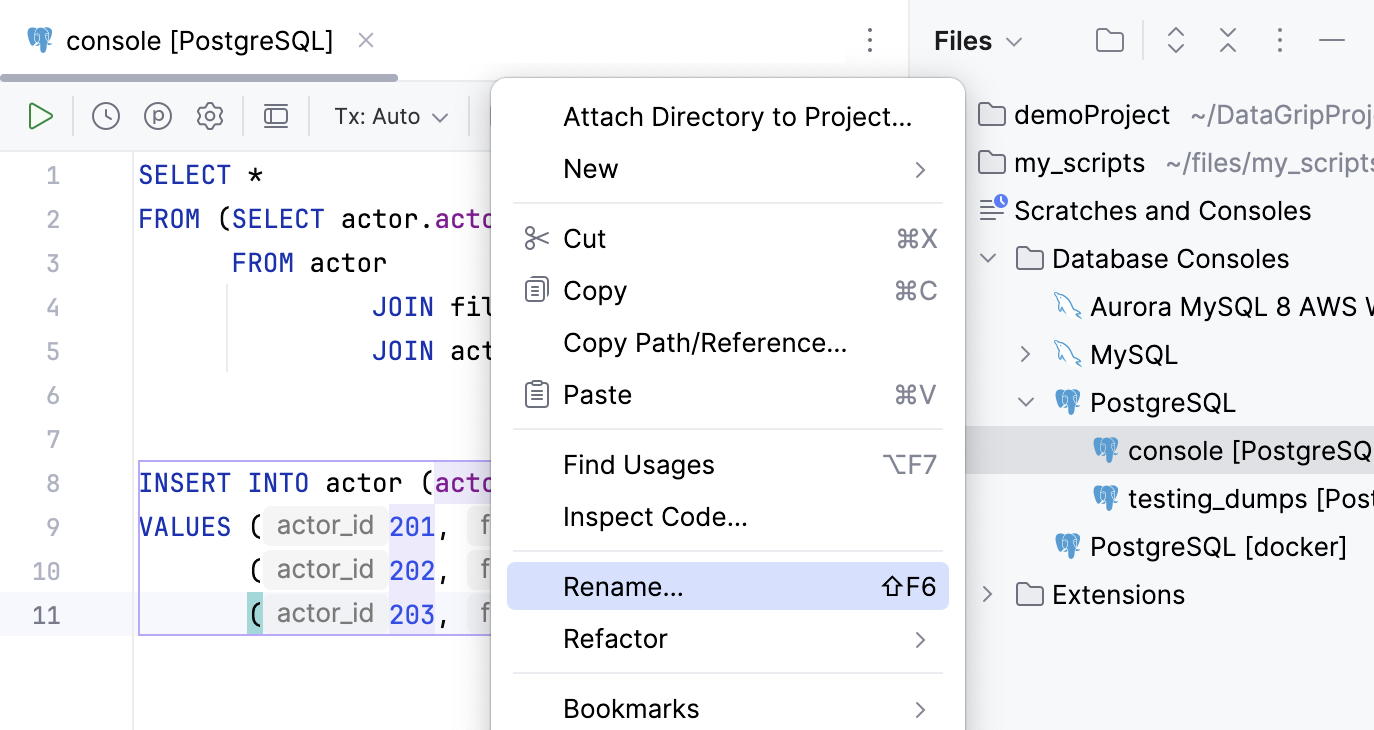Open query execution history clock icon
The image size is (1374, 730).
point(105,116)
